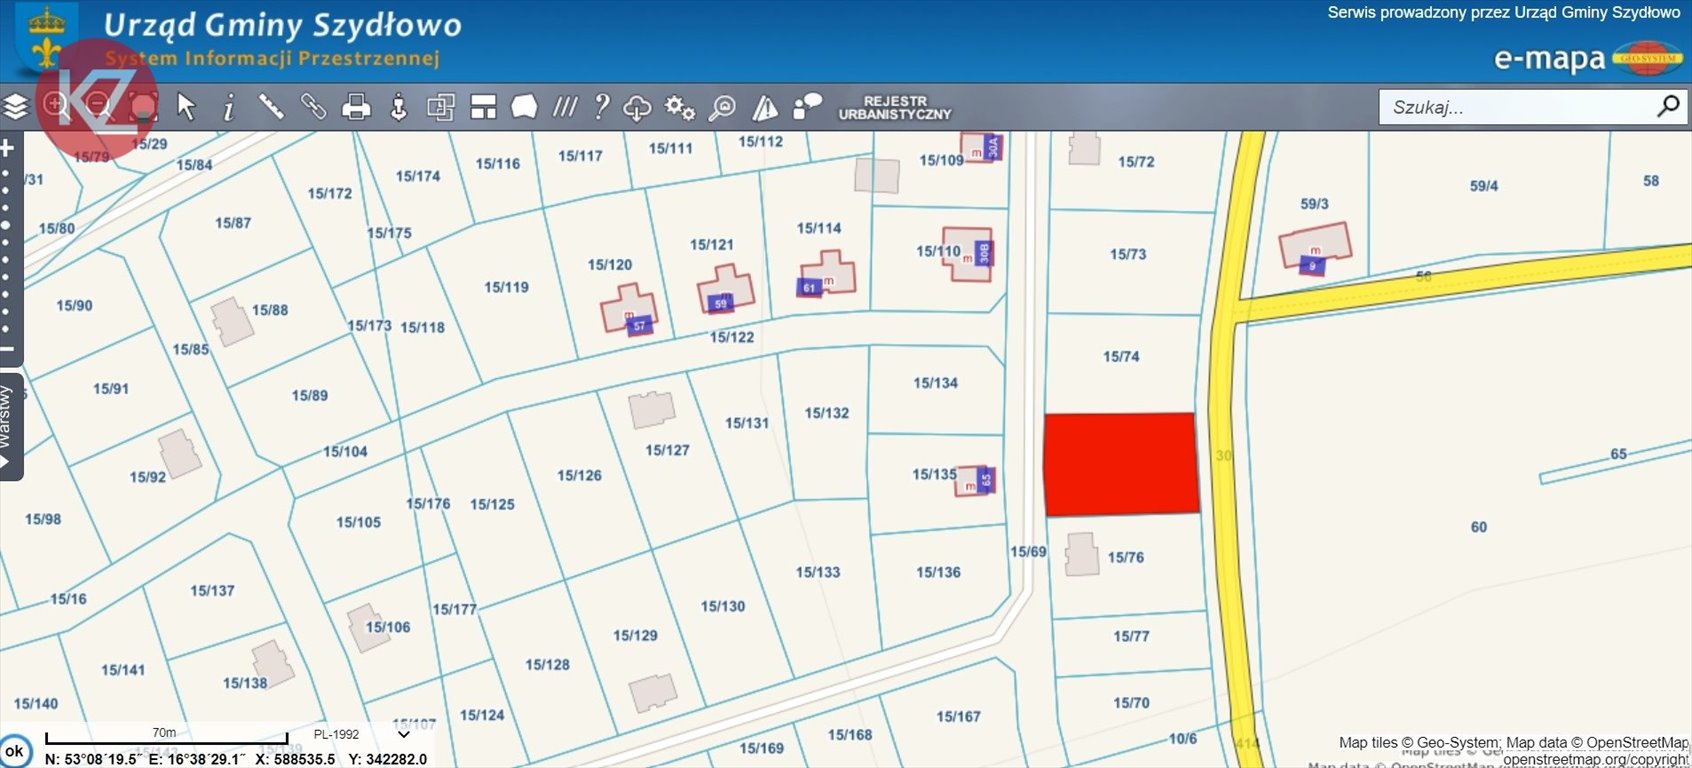Click house number marker 30B

pos(984,253)
